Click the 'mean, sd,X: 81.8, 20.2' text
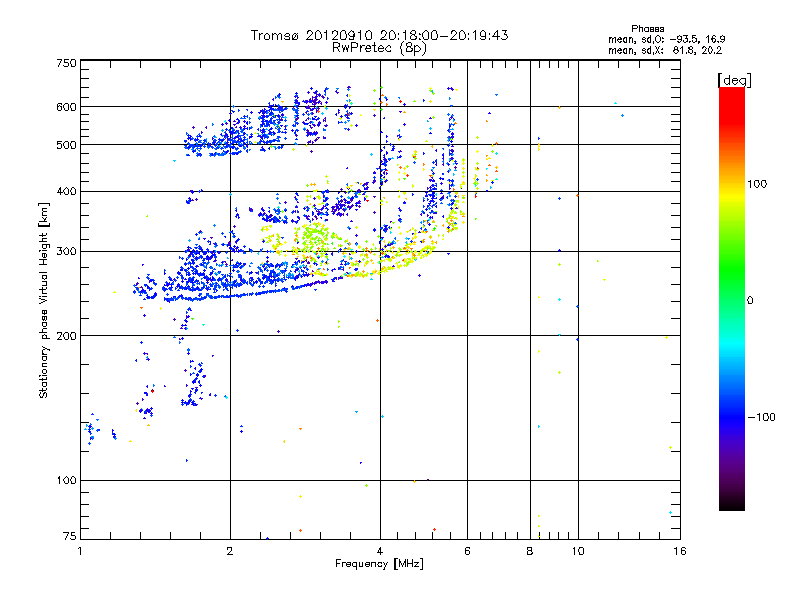Screen dimensions: 800x600 pyautogui.click(x=665, y=51)
